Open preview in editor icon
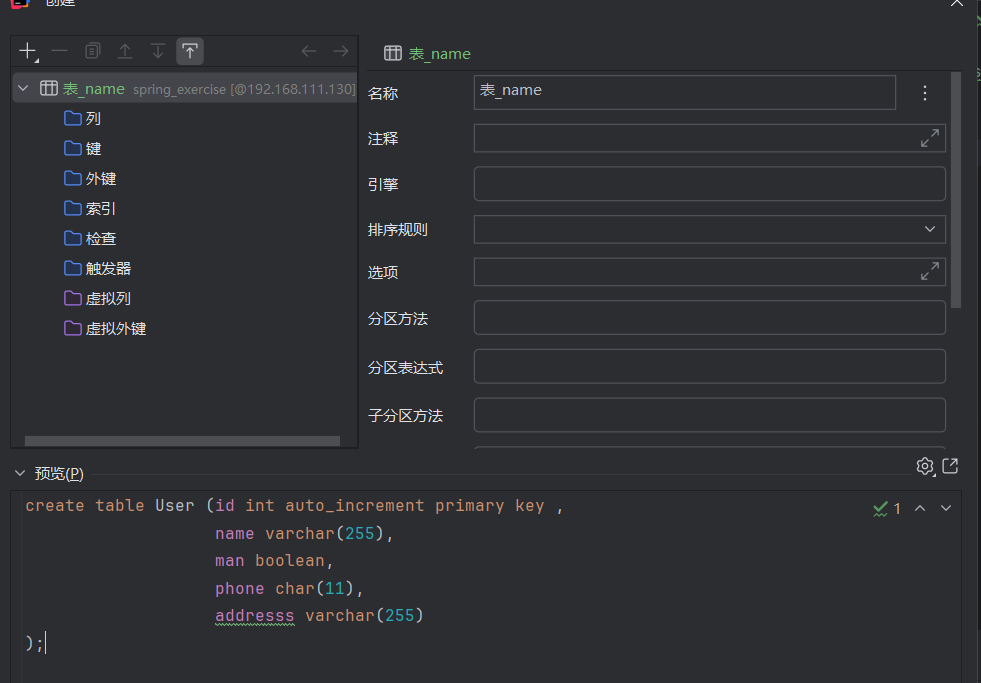 coord(950,466)
